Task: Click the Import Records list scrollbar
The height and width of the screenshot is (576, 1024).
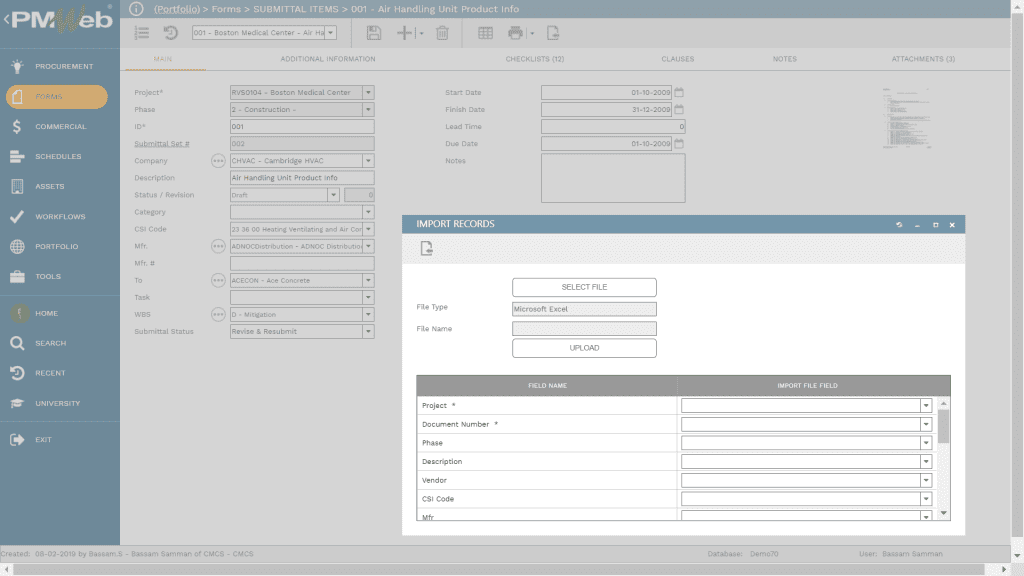Action: (x=944, y=428)
